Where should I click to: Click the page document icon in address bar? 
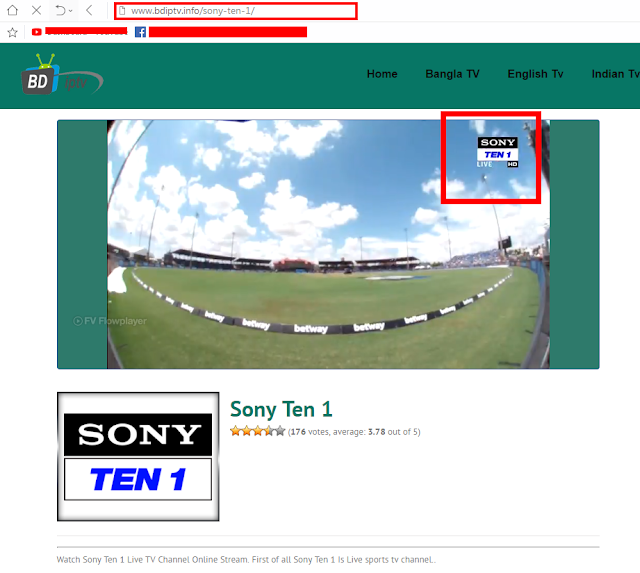pos(122,11)
